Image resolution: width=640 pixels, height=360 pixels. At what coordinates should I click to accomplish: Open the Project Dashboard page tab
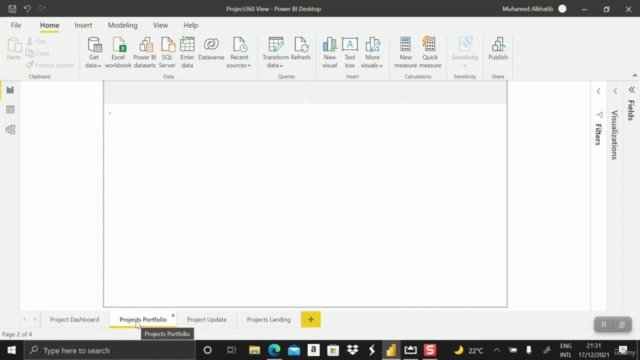click(x=74, y=320)
